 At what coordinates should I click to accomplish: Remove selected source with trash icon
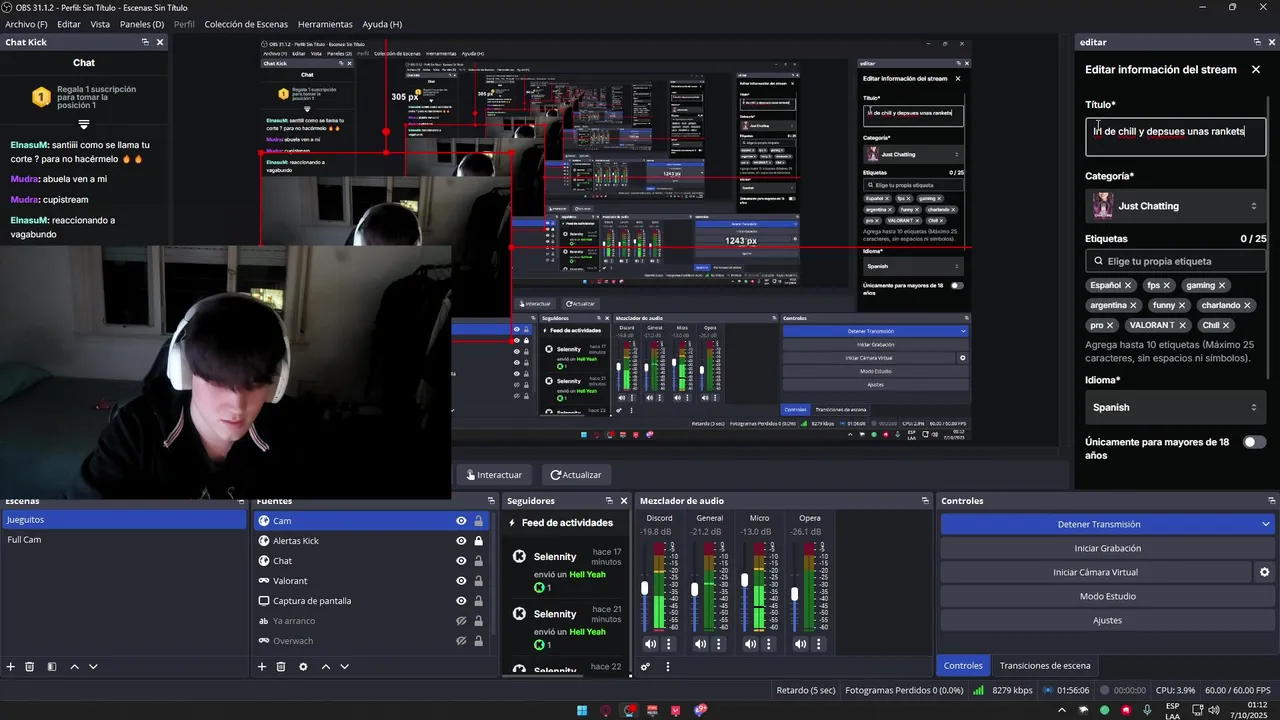click(x=281, y=667)
